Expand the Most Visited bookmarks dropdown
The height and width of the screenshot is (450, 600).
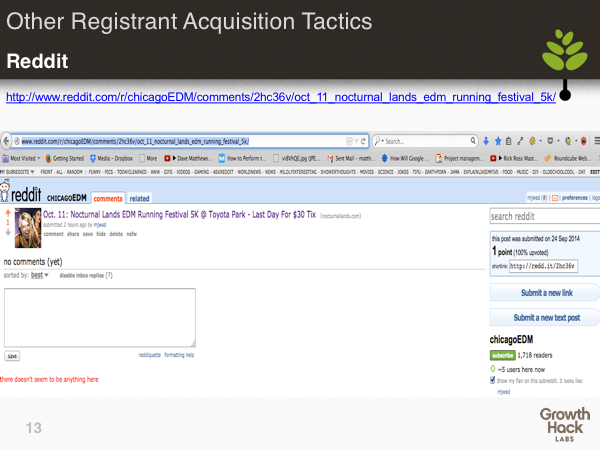coord(21,158)
